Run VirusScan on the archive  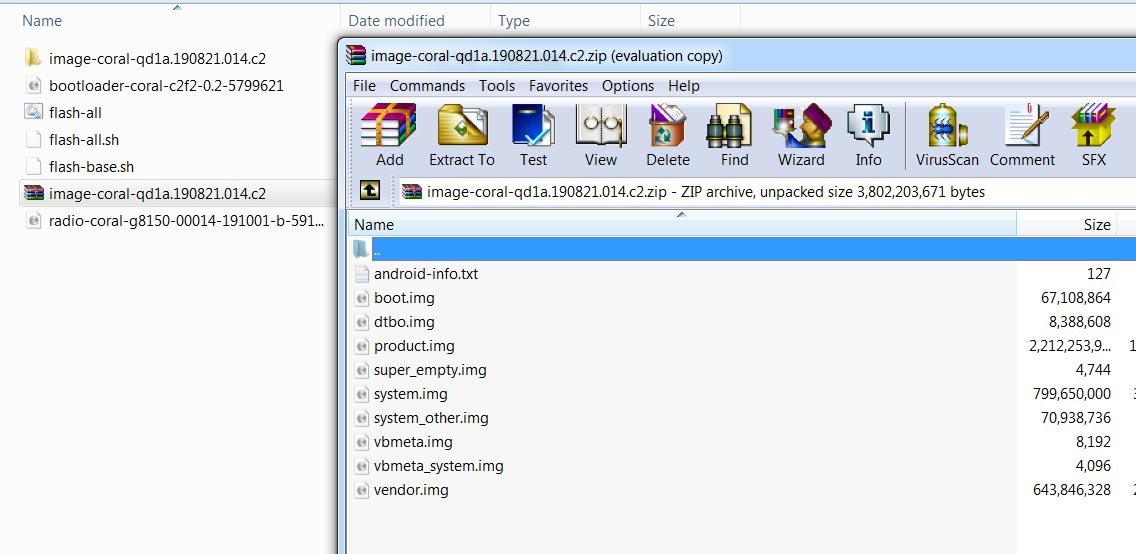pyautogui.click(x=947, y=134)
